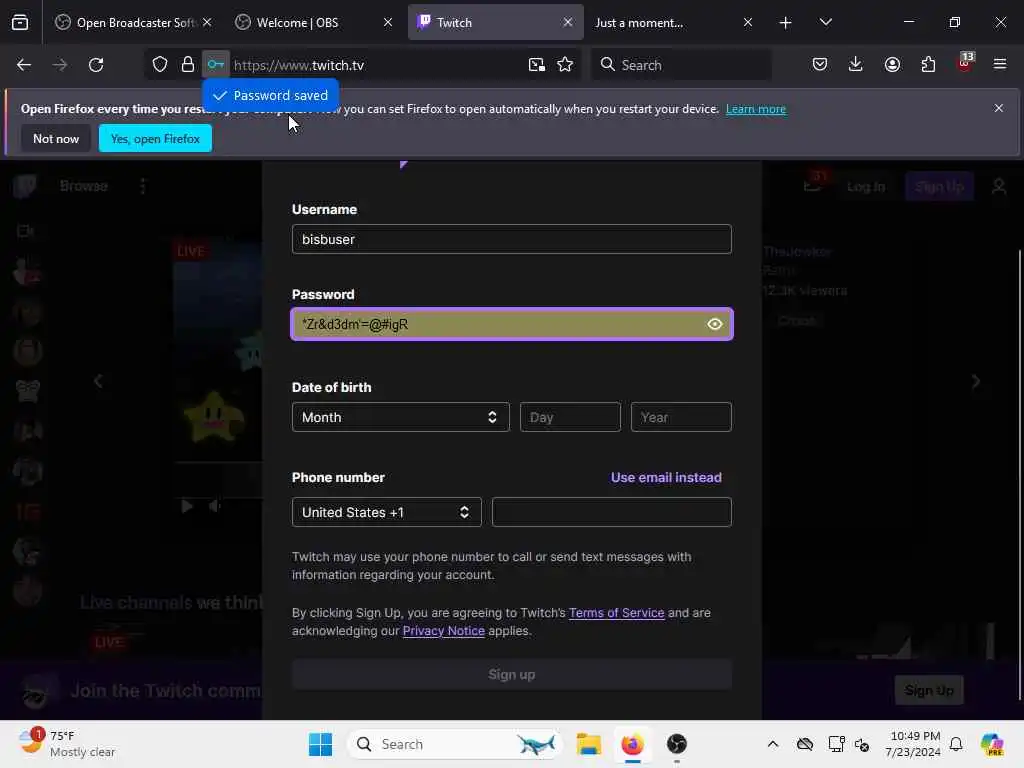Click the Year field

[681, 417]
